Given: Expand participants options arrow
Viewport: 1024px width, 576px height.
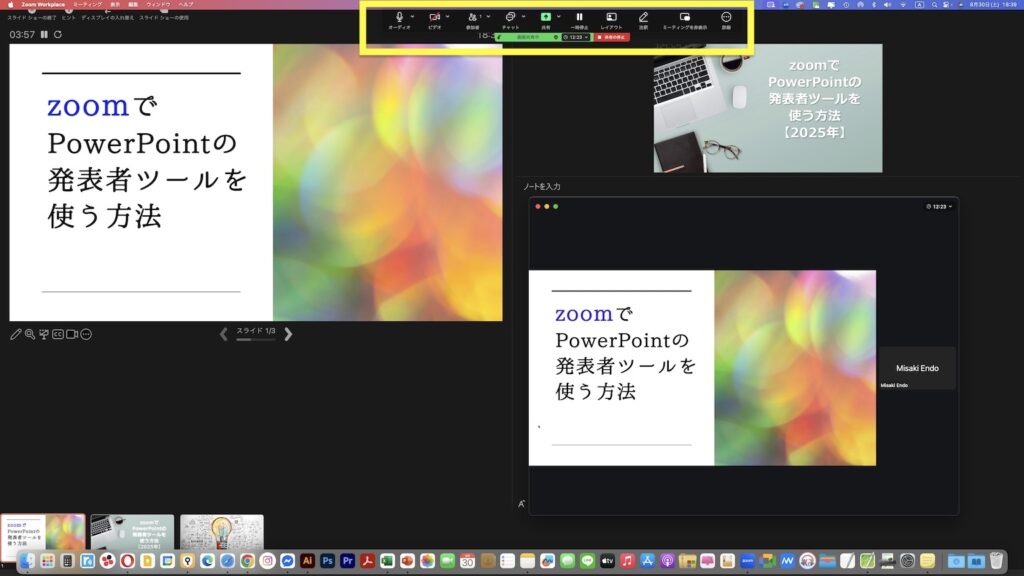Looking at the screenshot, I should (x=488, y=17).
